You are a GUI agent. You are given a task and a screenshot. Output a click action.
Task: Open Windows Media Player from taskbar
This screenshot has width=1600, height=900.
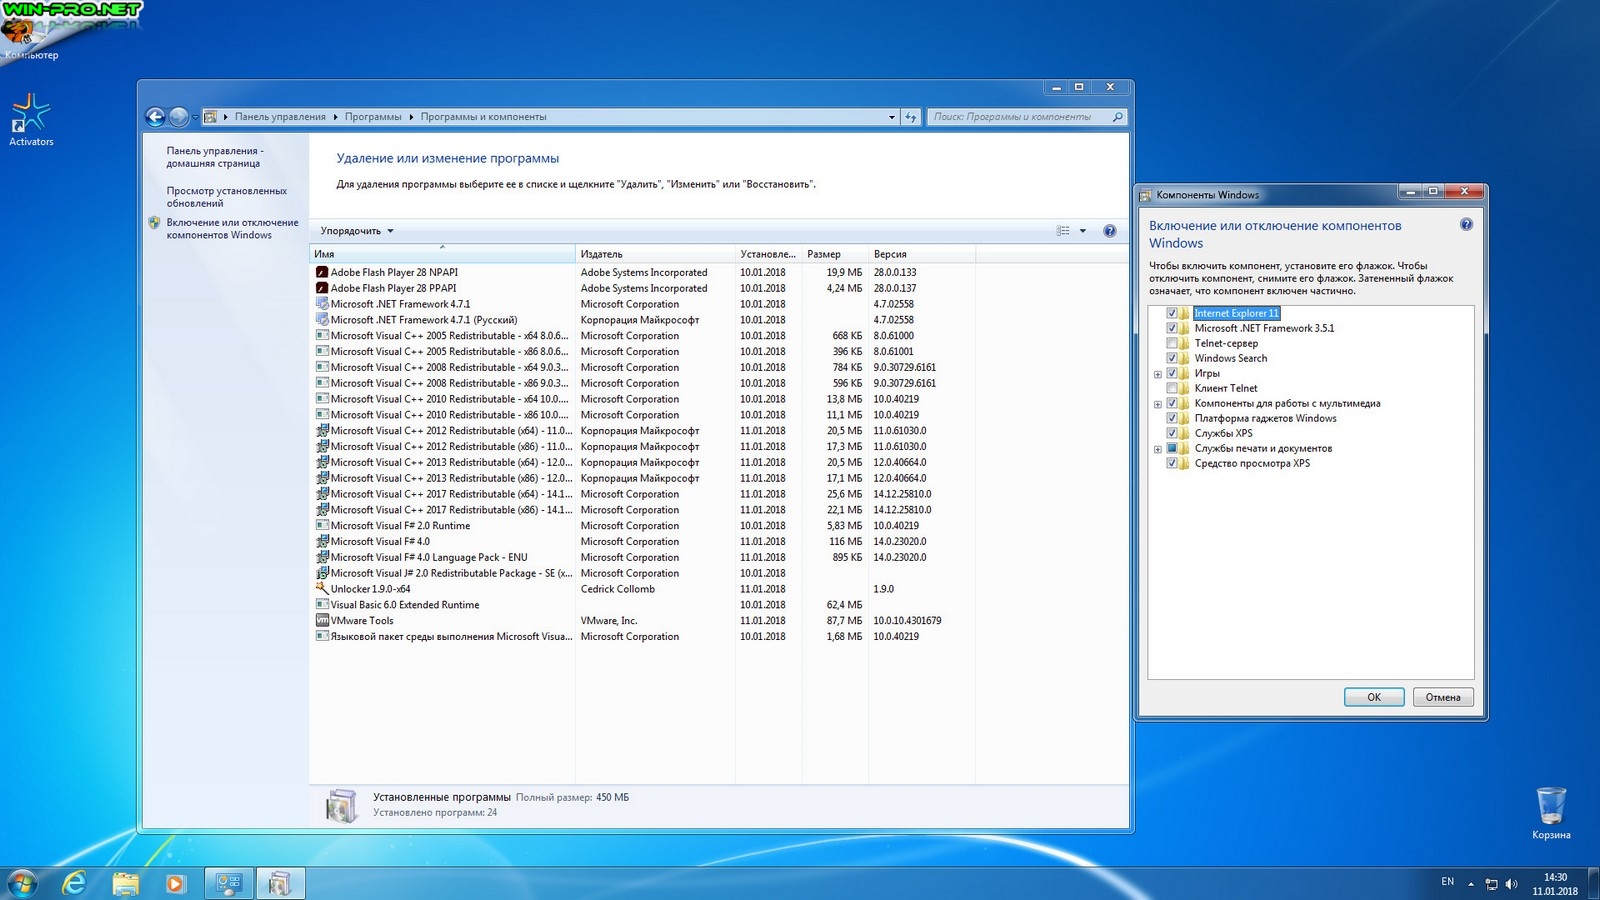point(175,883)
